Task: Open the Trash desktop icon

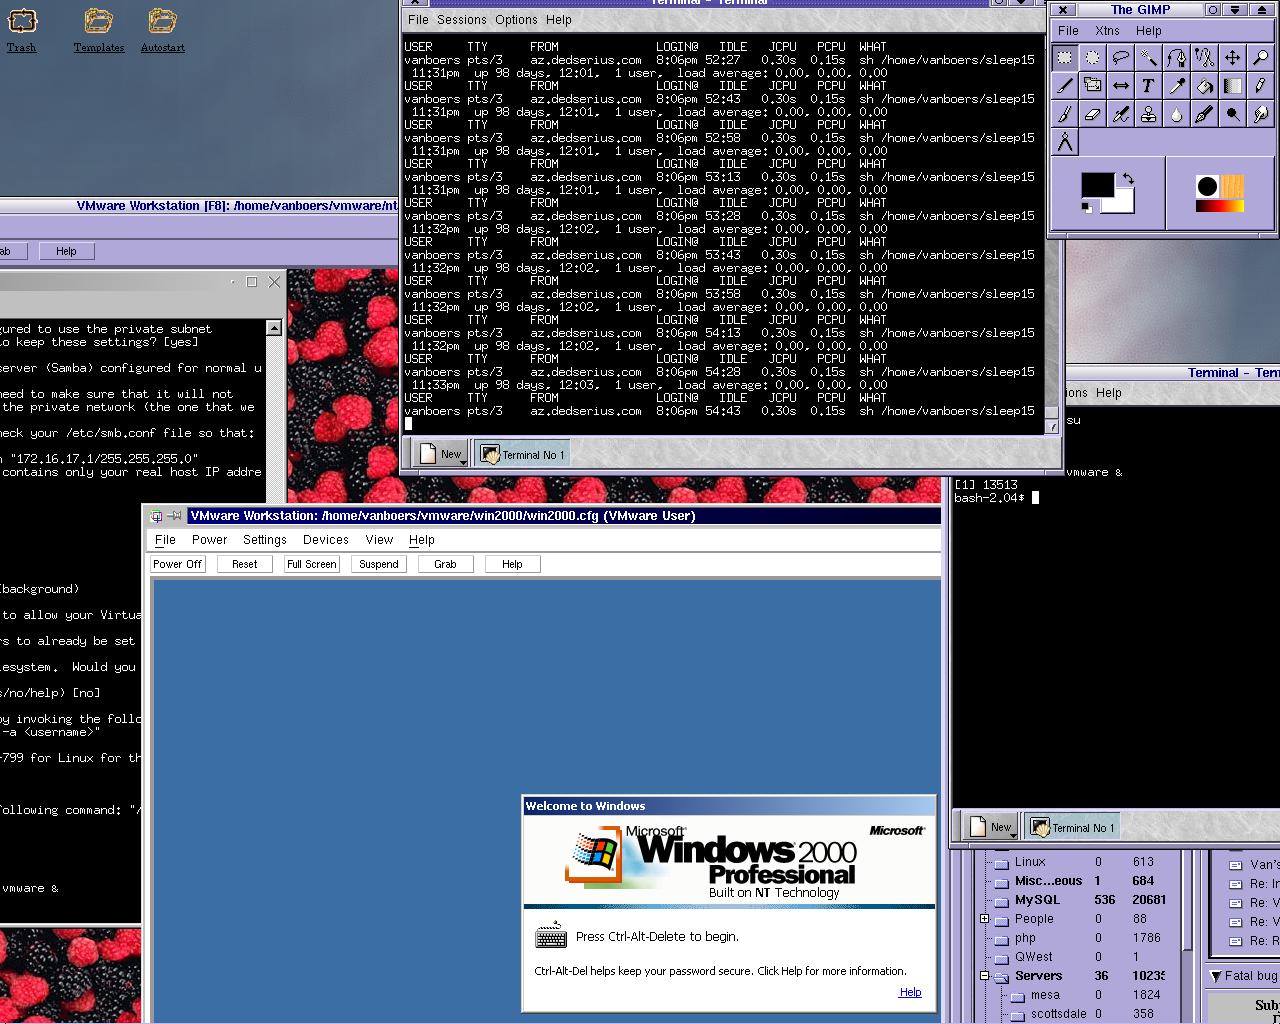Action: 22,30
